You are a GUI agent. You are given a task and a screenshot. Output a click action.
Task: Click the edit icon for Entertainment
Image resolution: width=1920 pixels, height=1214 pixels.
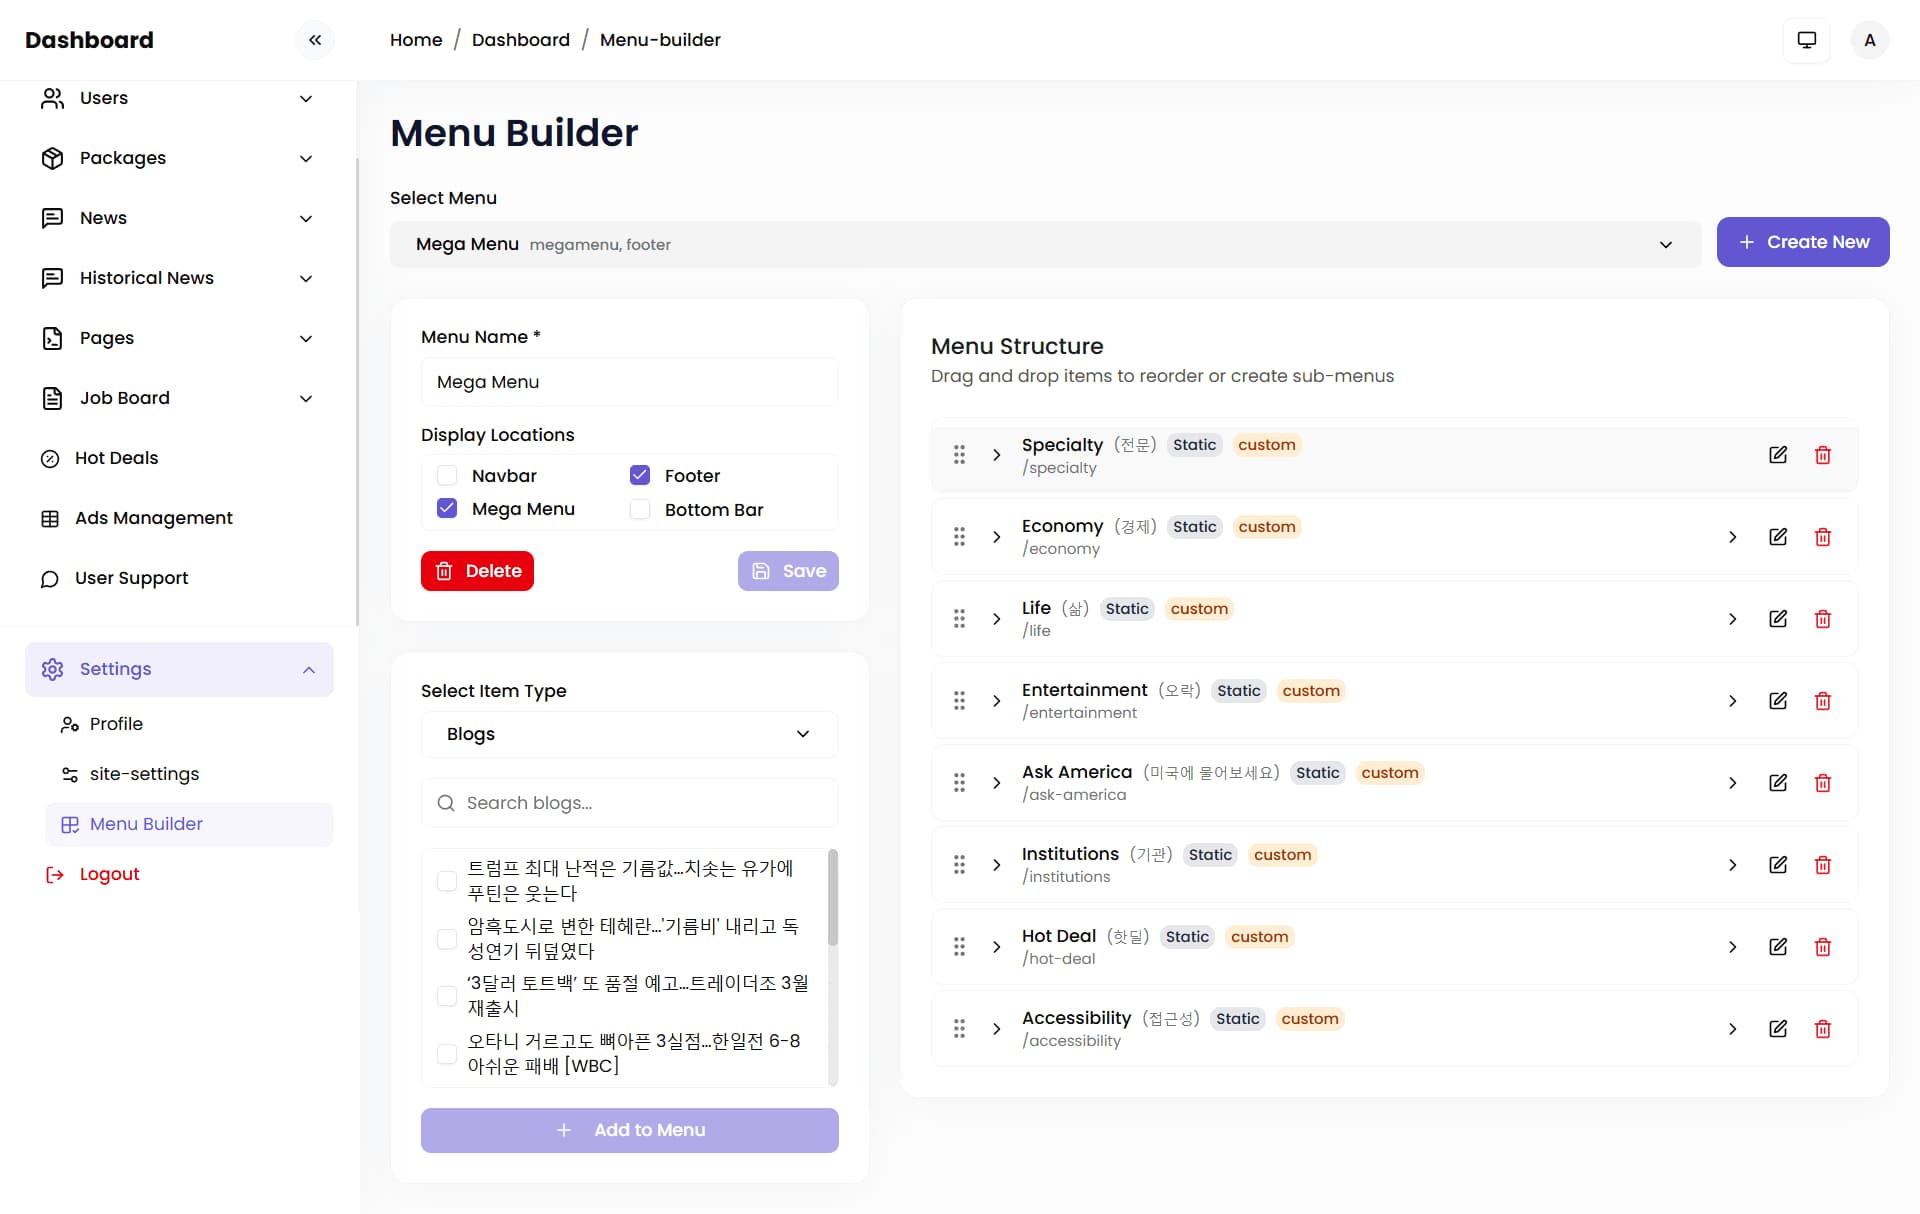click(1778, 701)
